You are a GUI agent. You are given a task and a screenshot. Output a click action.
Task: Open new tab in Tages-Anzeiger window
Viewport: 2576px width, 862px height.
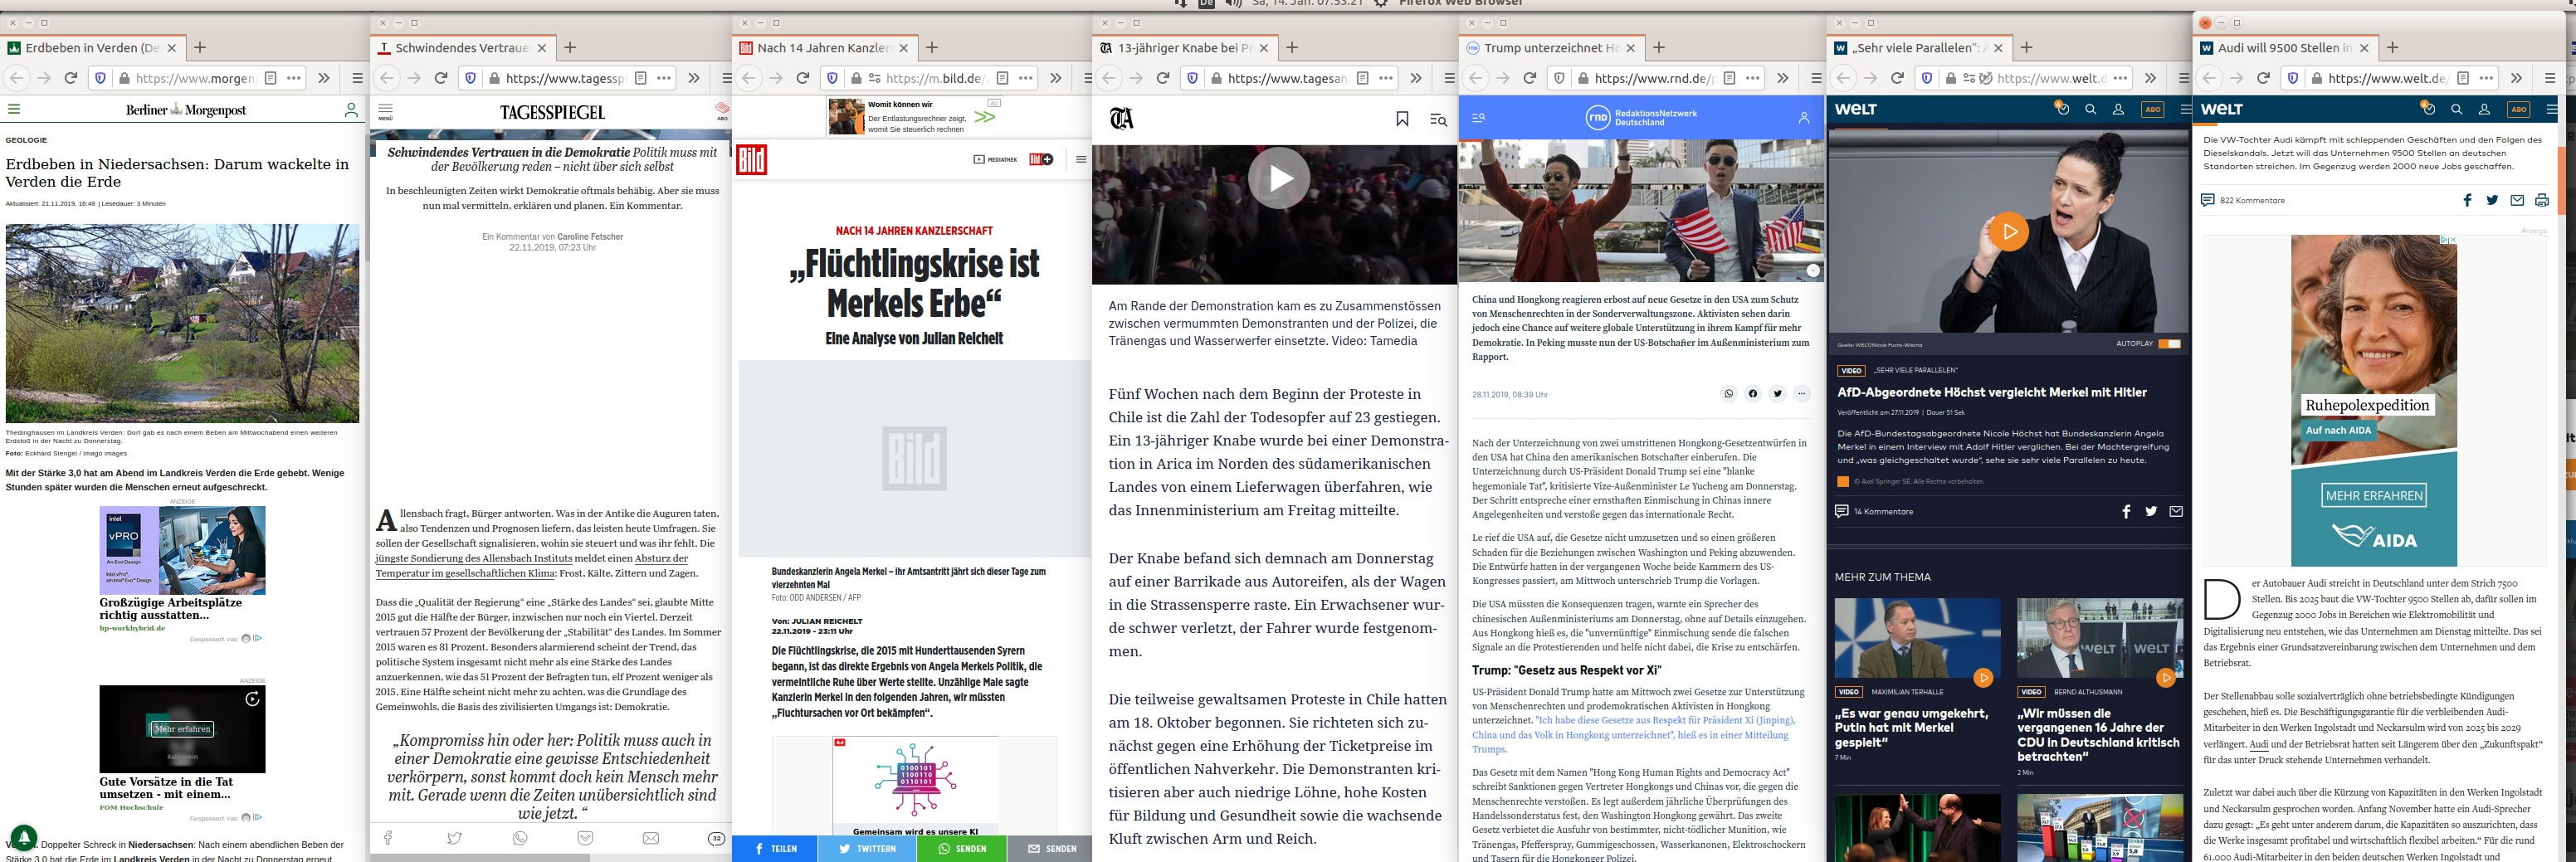coord(1292,48)
